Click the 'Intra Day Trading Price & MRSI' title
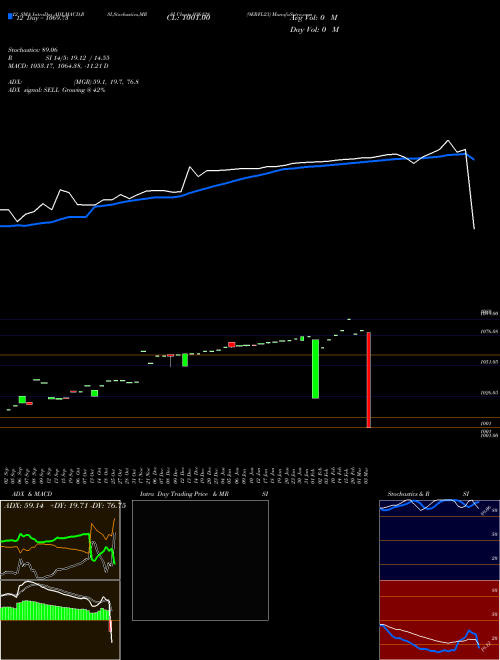Screen dimensions: 500x660 [204, 494]
